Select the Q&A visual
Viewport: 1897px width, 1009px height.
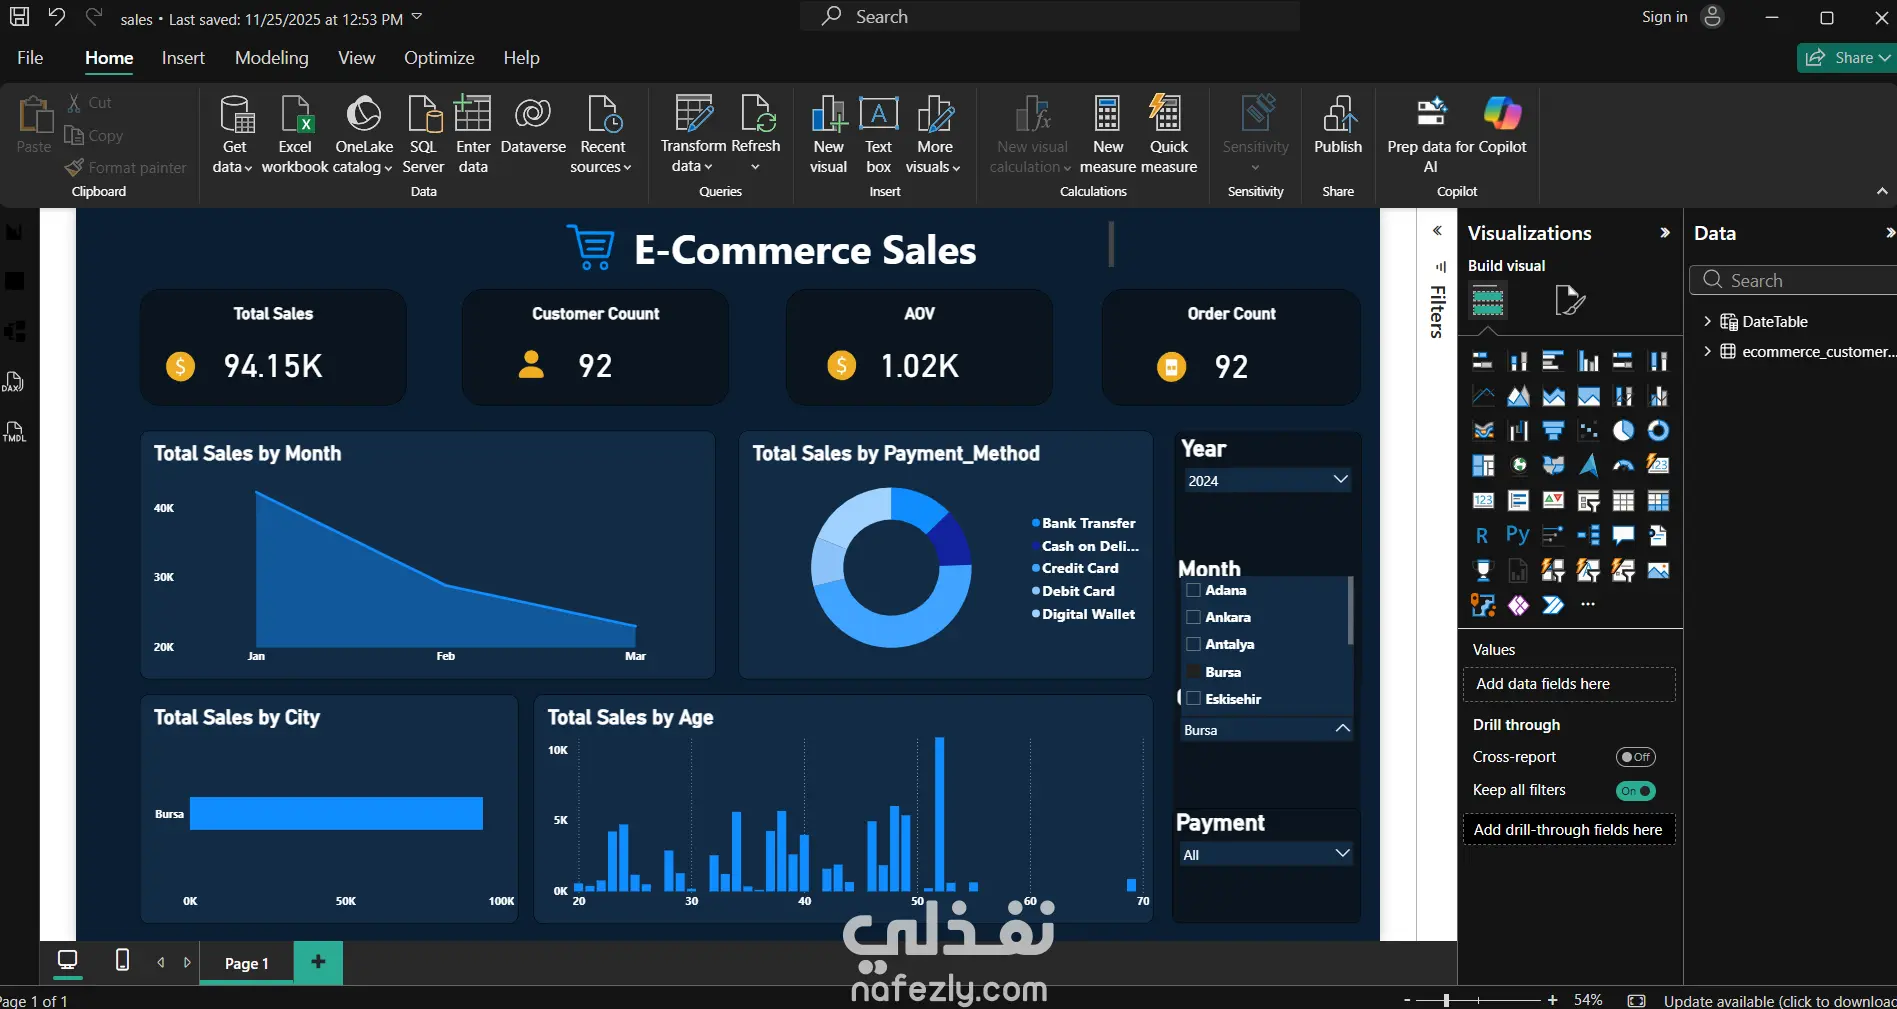1623,535
